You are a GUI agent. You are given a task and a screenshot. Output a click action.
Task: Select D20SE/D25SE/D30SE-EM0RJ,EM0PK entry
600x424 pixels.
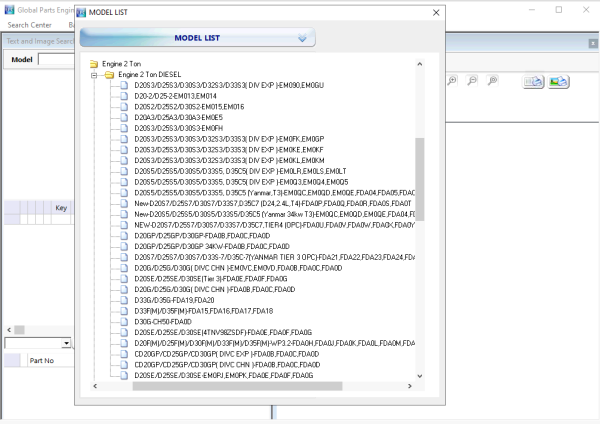(223, 375)
